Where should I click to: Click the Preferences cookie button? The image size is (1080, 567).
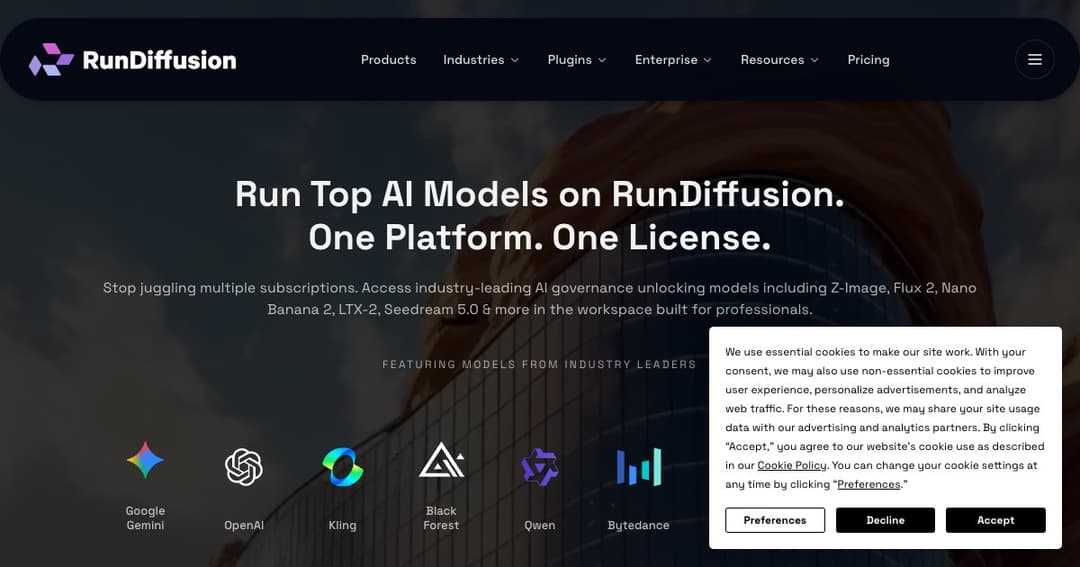point(775,520)
